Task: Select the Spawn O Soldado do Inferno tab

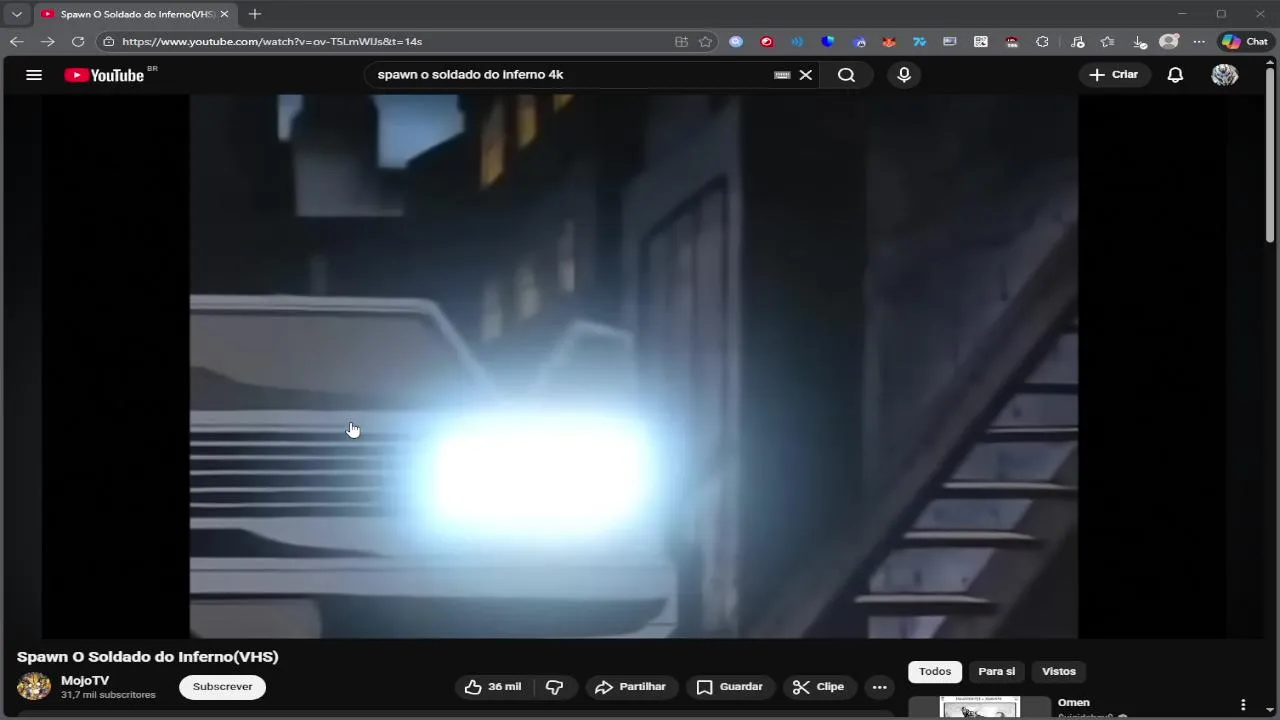Action: [x=135, y=14]
